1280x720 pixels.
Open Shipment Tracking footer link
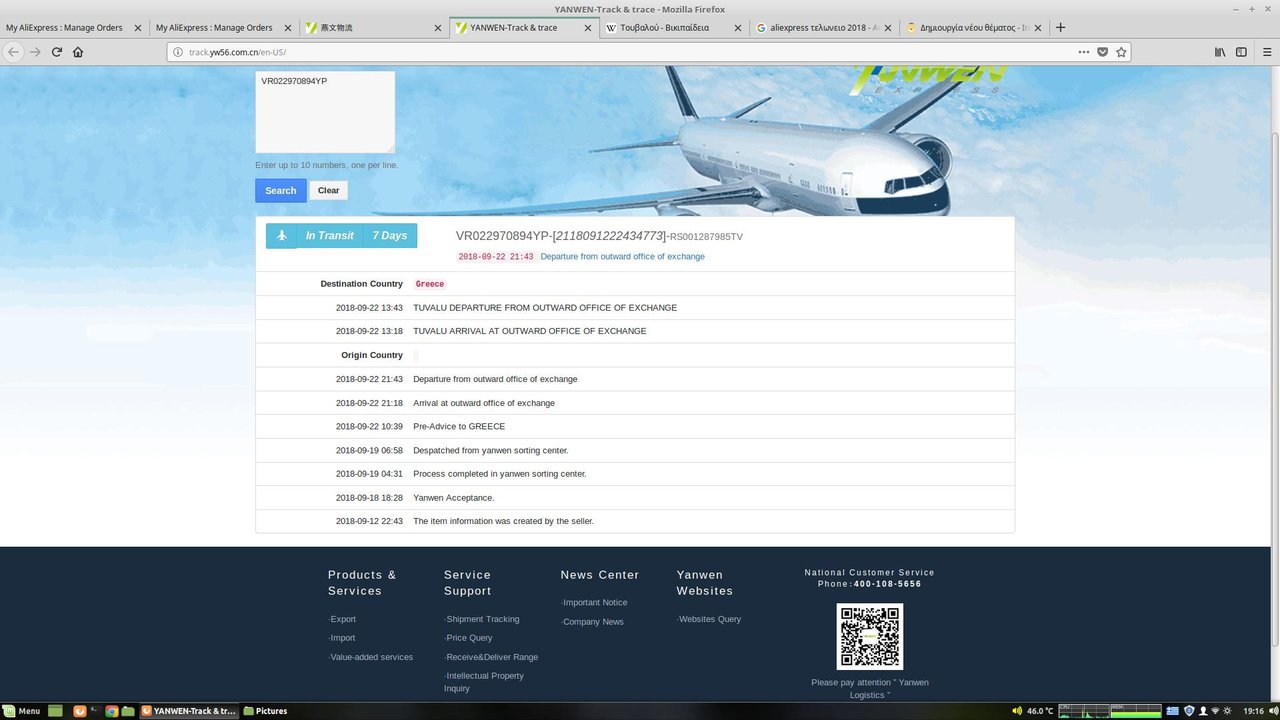coord(482,619)
